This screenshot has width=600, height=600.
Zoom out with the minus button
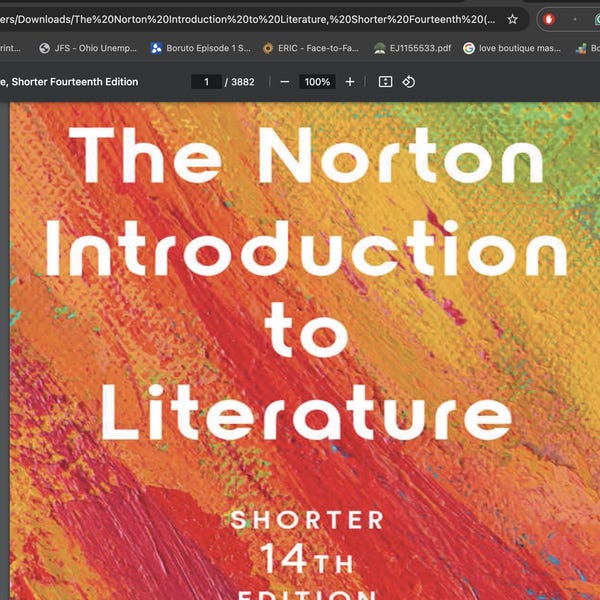tap(285, 82)
